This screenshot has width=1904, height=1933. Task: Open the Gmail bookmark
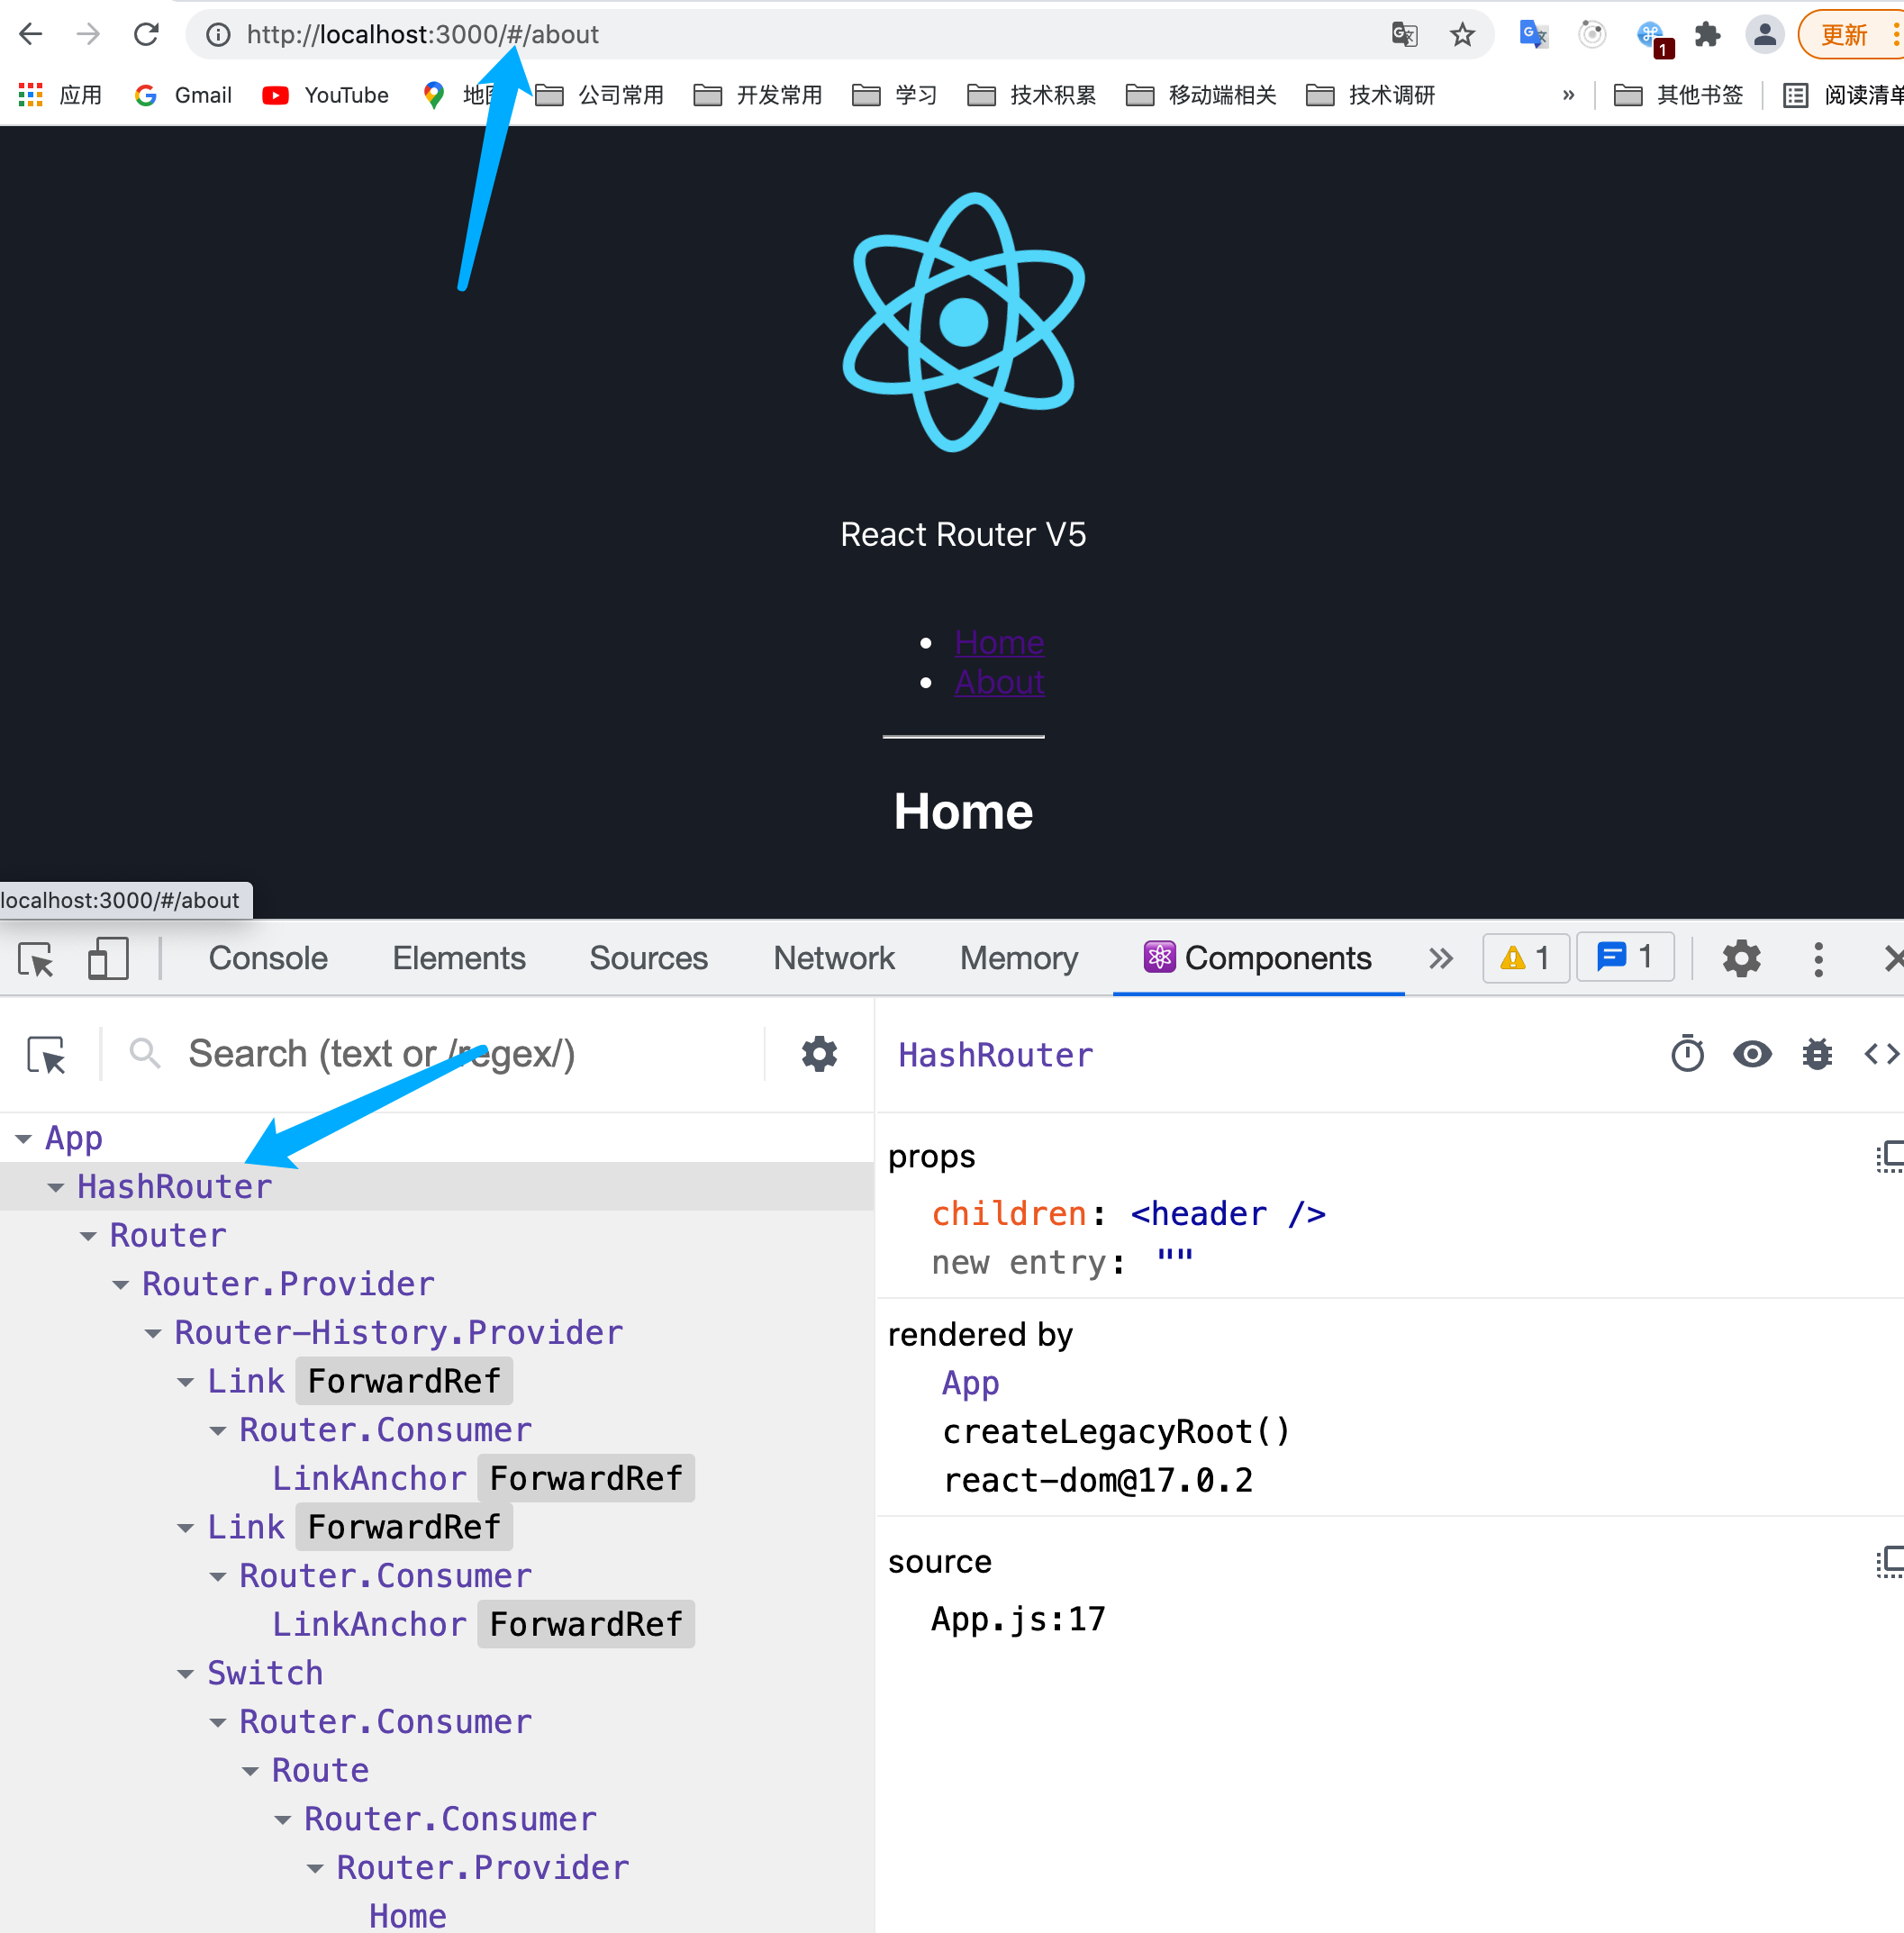pyautogui.click(x=183, y=95)
